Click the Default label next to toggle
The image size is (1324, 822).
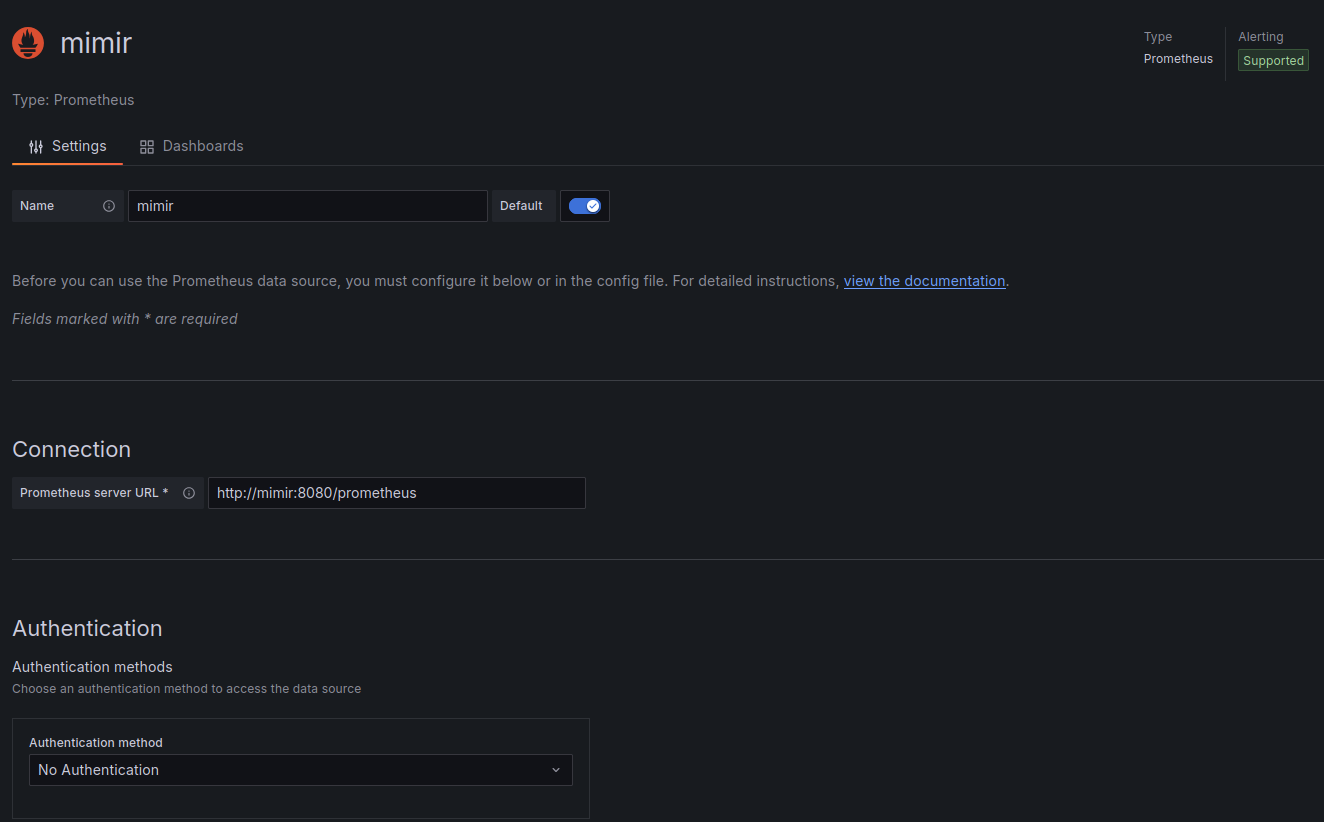coord(521,206)
